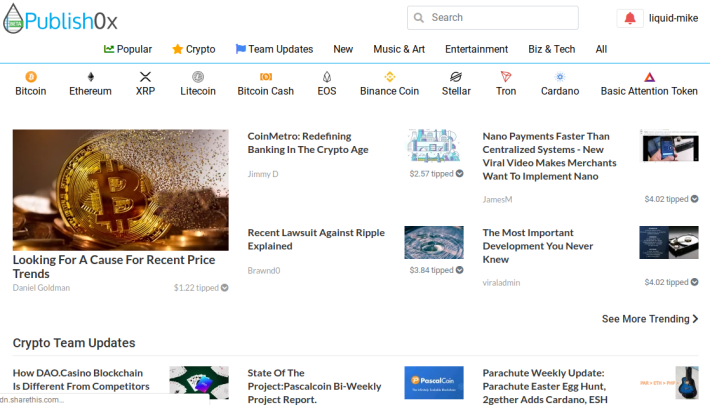Switch to the Popular tab
The width and height of the screenshot is (710, 405).
(x=128, y=49)
